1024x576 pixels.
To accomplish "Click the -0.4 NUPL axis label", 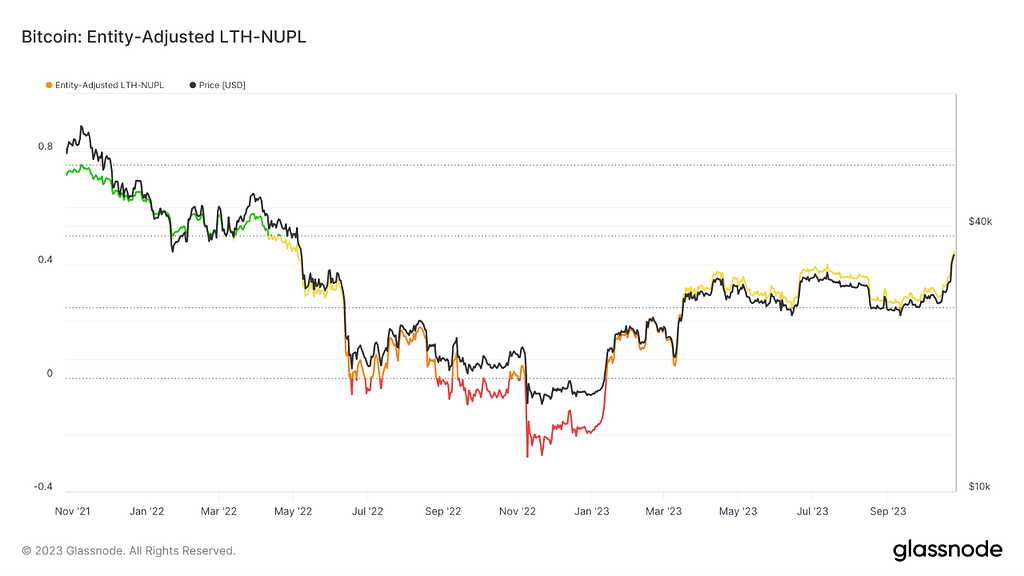I will [x=43, y=487].
